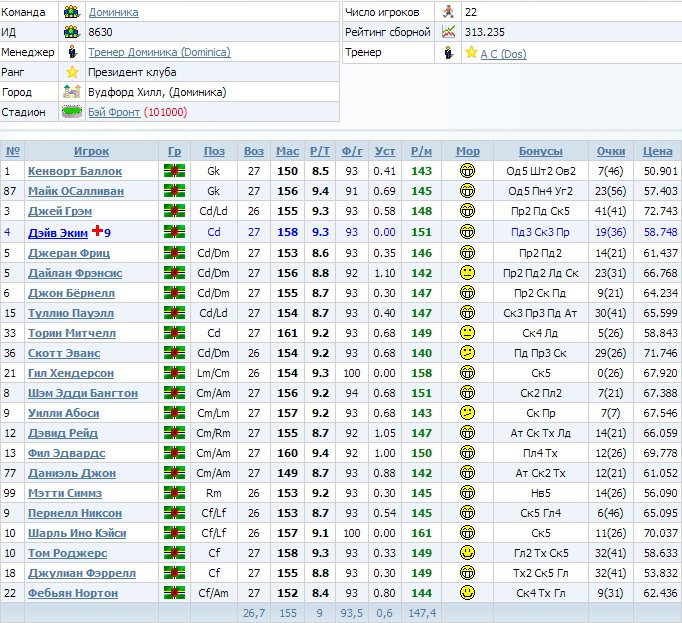Image resolution: width=682 pixels, height=623 pixels.
Task: Click the grinning smiley in Фил Эдвардс row
Action: pyautogui.click(x=467, y=452)
